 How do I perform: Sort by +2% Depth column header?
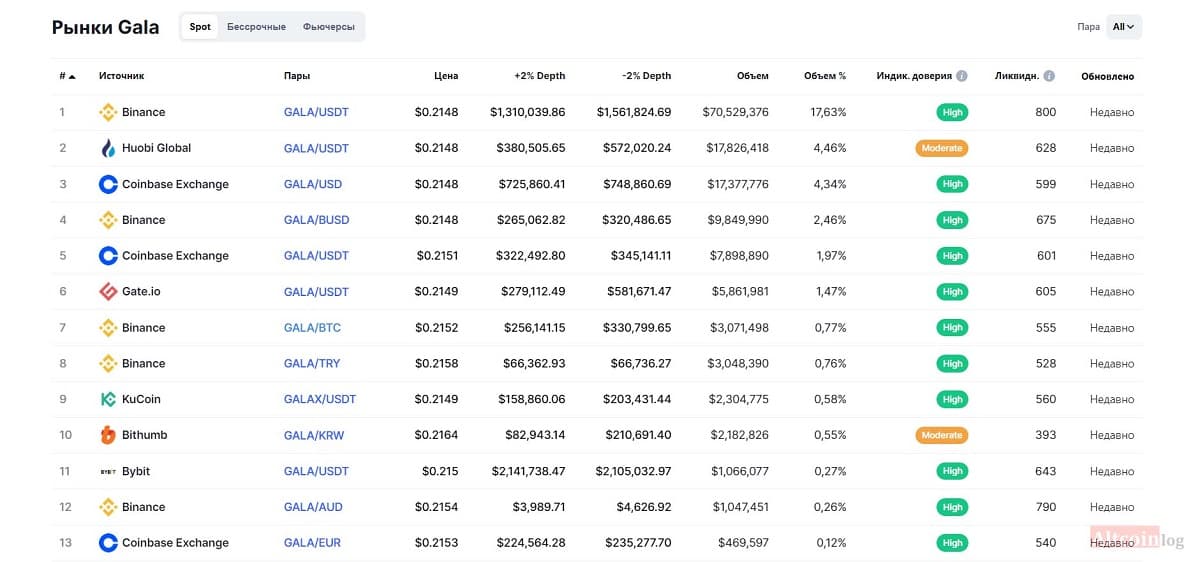tap(539, 76)
